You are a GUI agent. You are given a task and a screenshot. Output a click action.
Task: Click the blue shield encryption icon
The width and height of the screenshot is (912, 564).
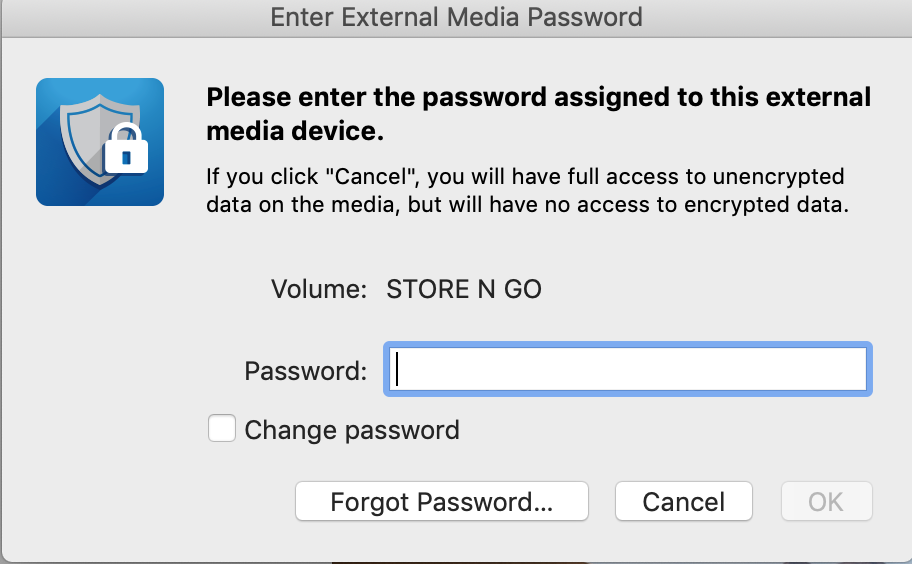pos(99,142)
